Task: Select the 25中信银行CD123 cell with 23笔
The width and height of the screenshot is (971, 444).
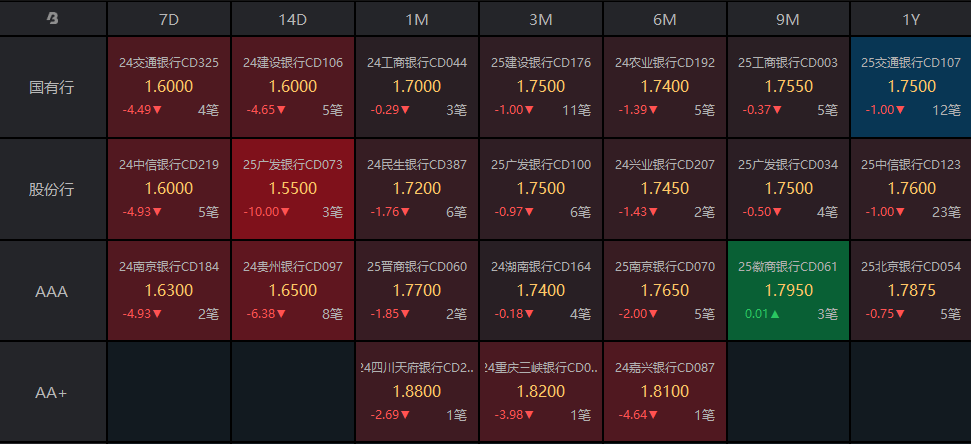Action: [x=911, y=190]
